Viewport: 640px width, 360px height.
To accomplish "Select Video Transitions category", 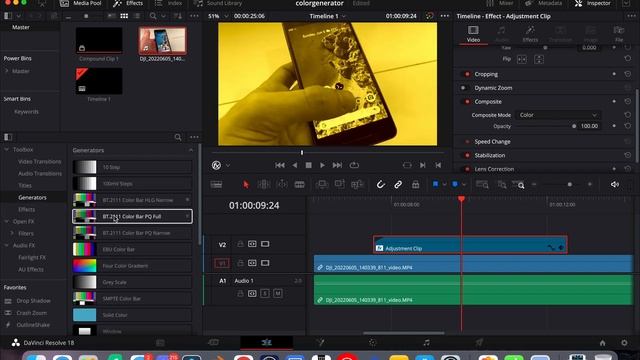I will [x=39, y=162].
